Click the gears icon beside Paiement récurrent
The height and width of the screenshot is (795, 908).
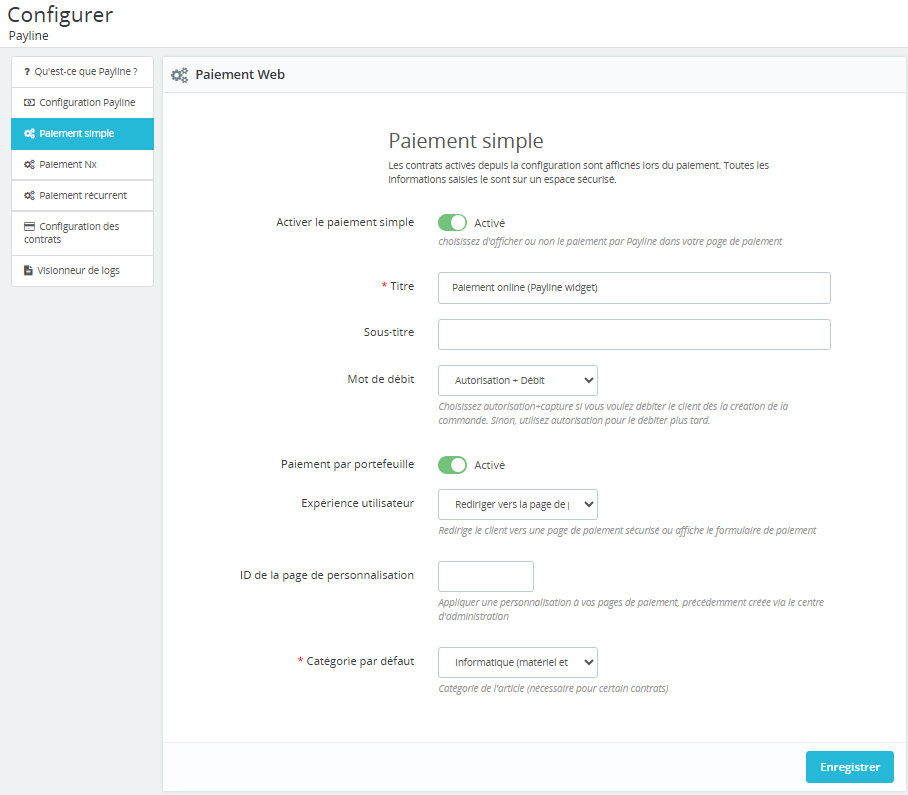(30, 196)
